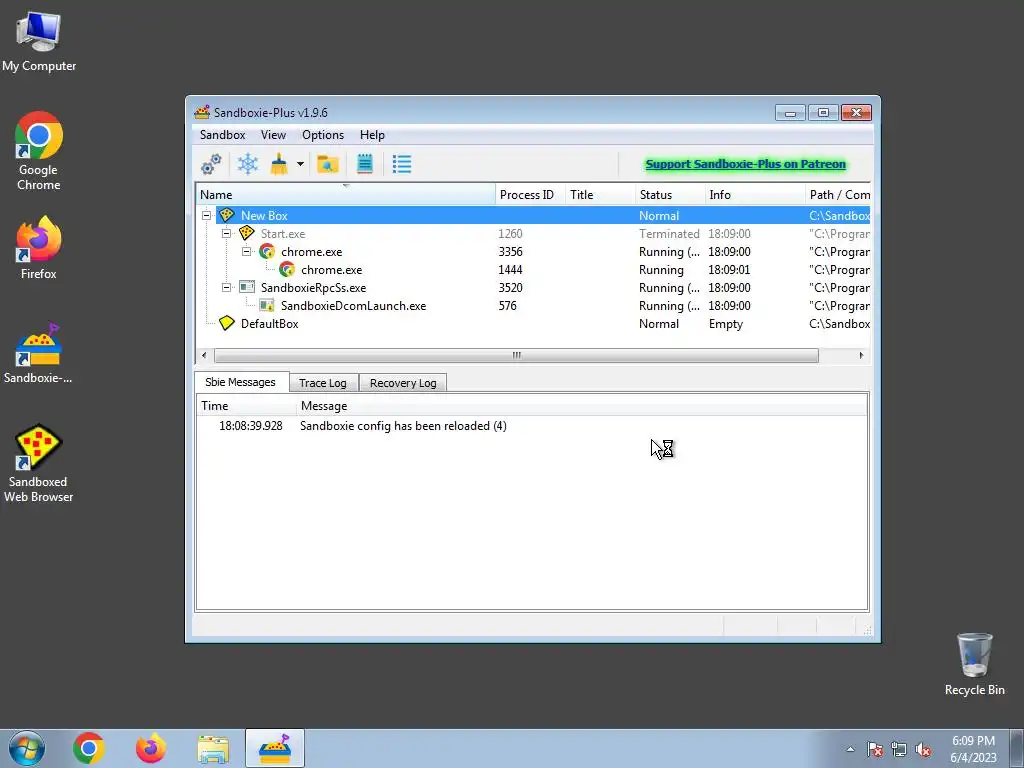Open My Computer desktop icon
This screenshot has height=768, width=1024.
(x=39, y=41)
